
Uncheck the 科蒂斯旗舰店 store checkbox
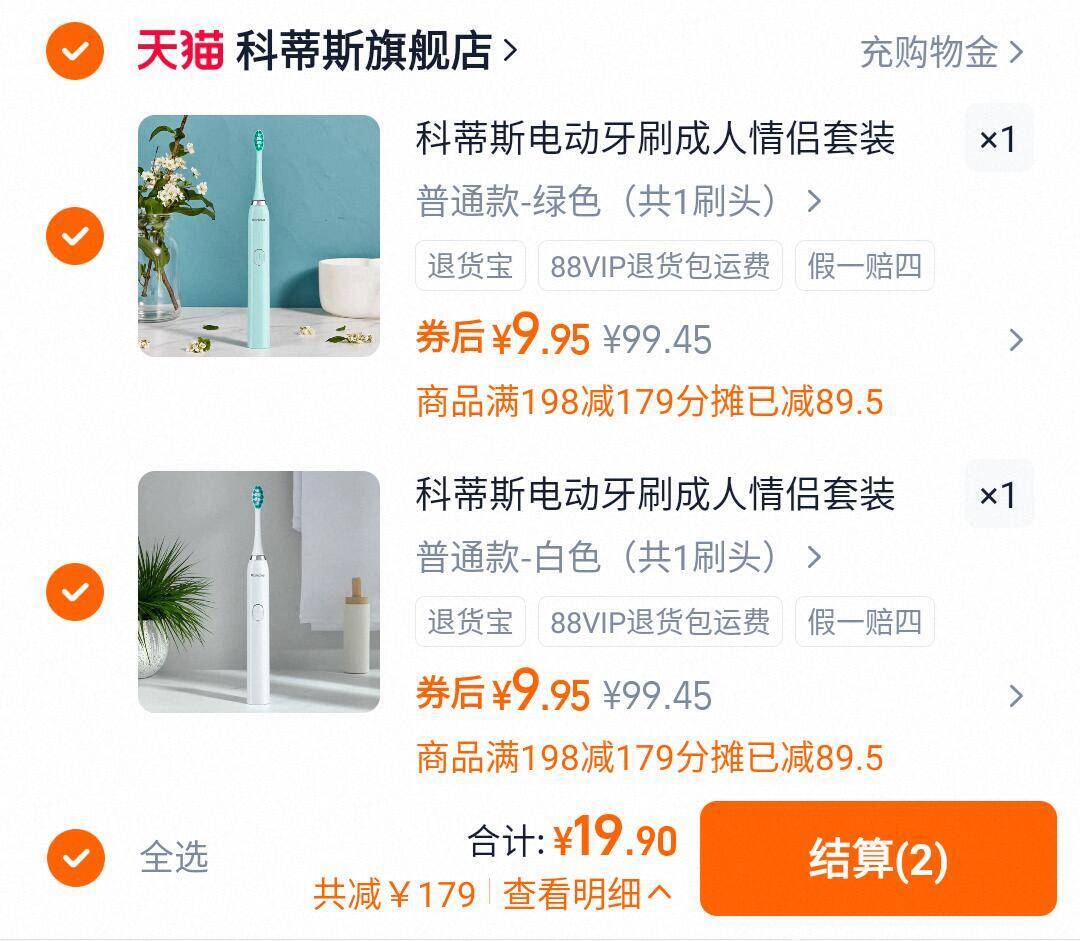(x=75, y=51)
